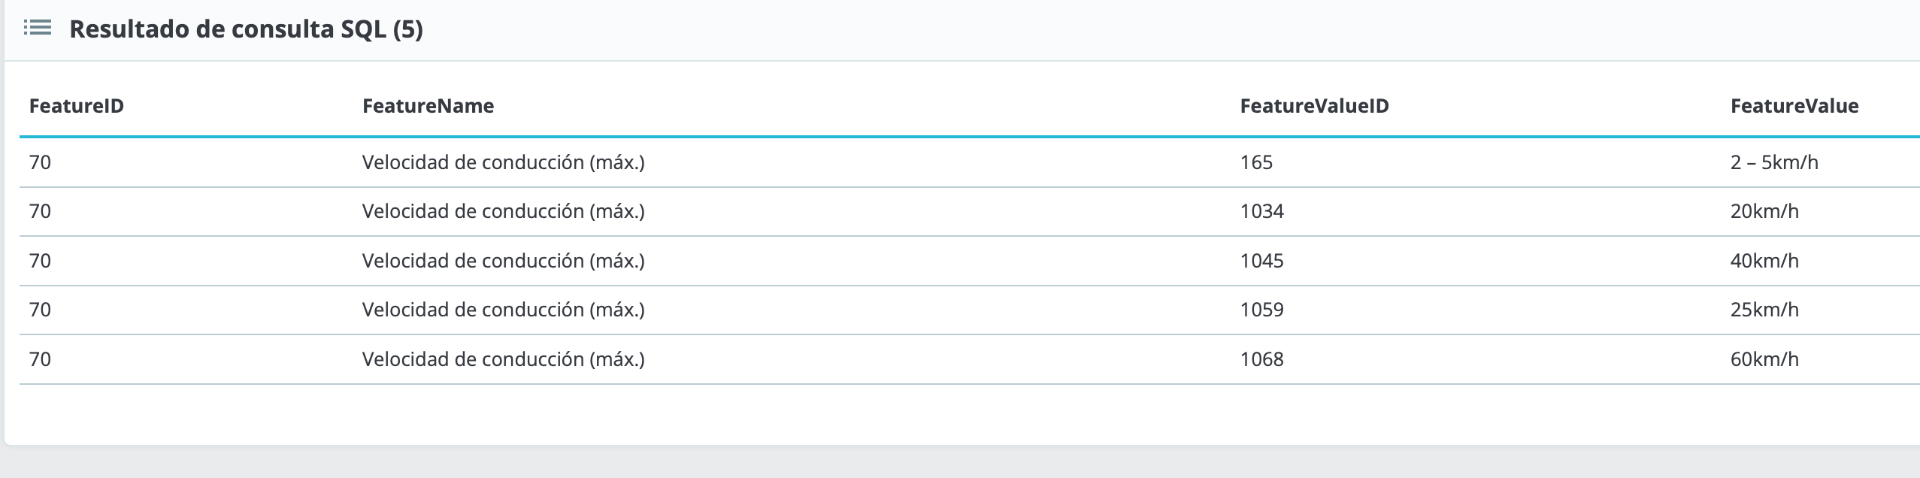Click the 25km/h value cell
Viewport: 1920px width, 478px height.
pos(1764,310)
